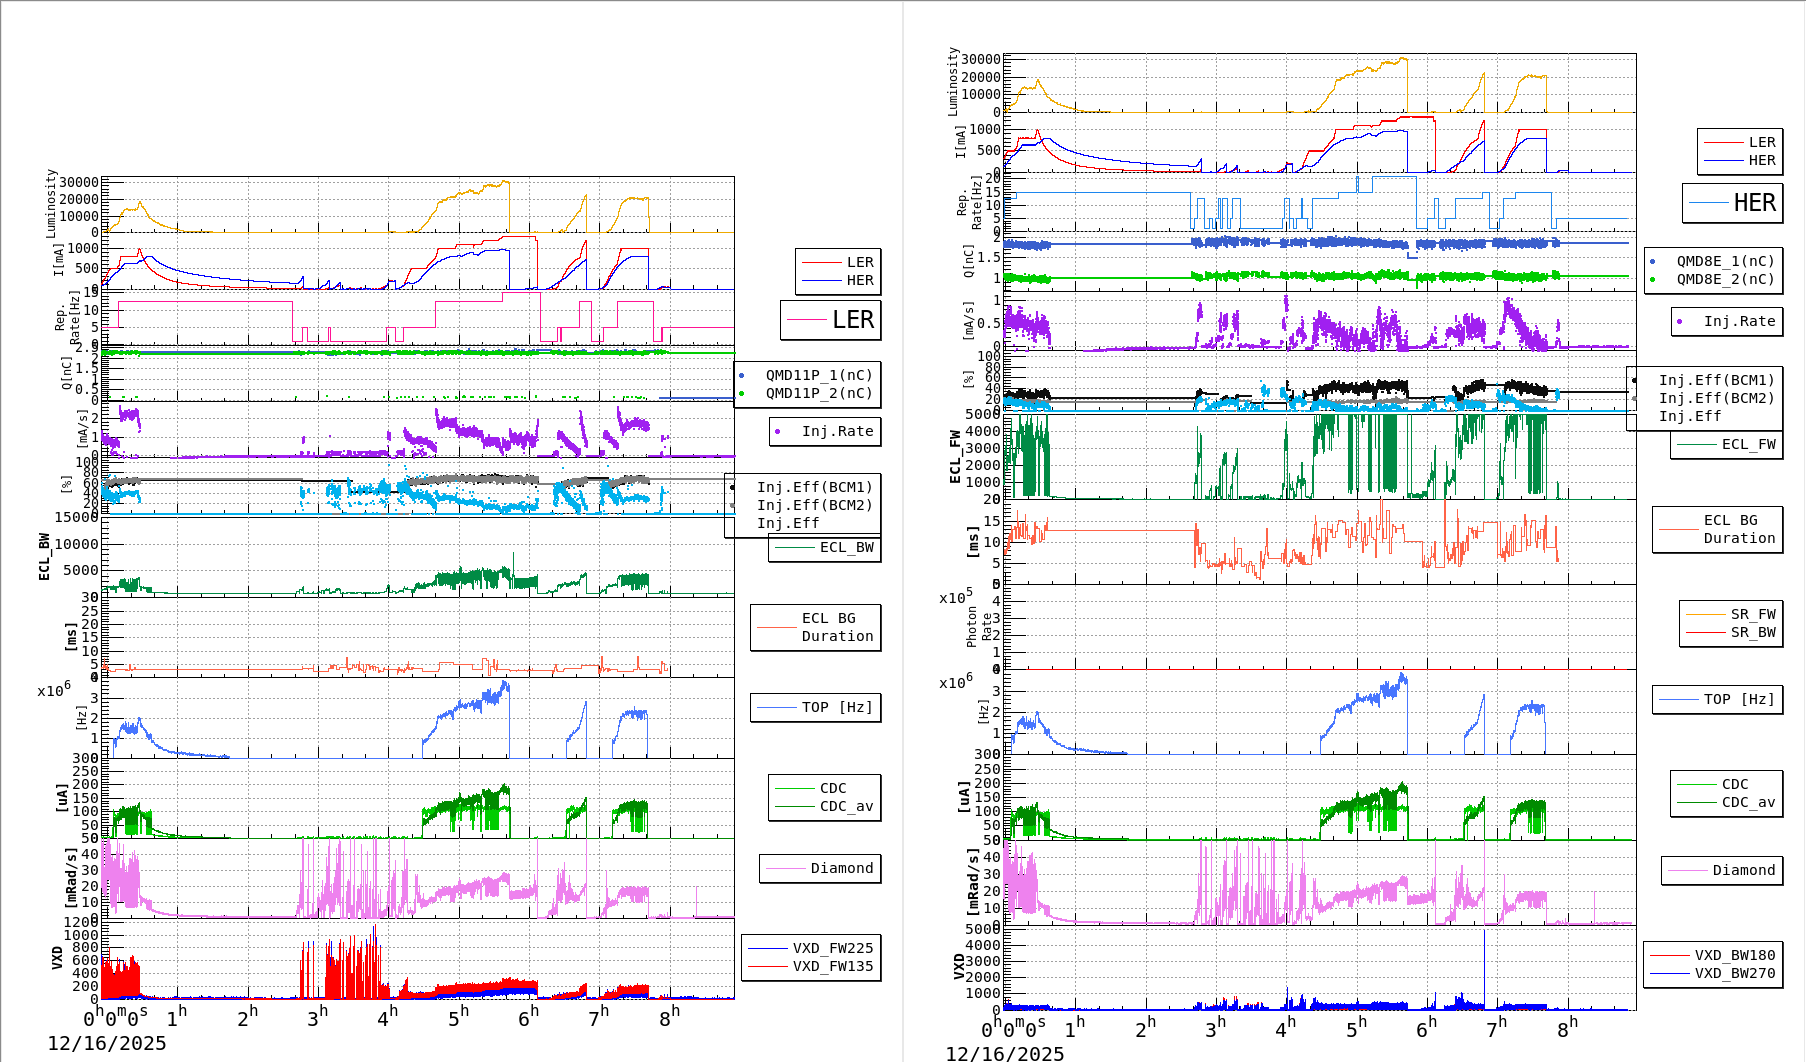The width and height of the screenshot is (1806, 1062).
Task: Click the CDC_av legend entry in right panel
Action: 1726,803
